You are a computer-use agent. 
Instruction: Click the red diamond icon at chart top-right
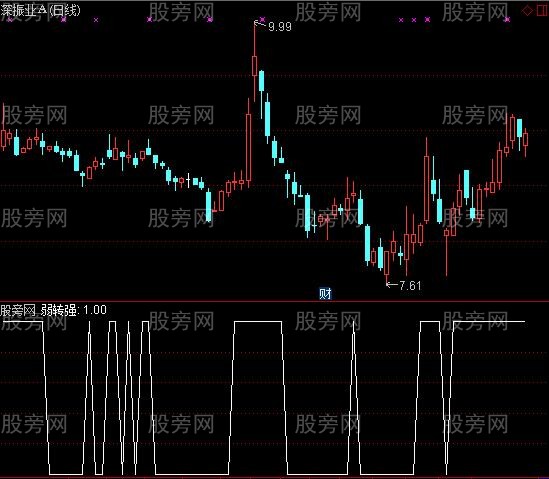527,11
